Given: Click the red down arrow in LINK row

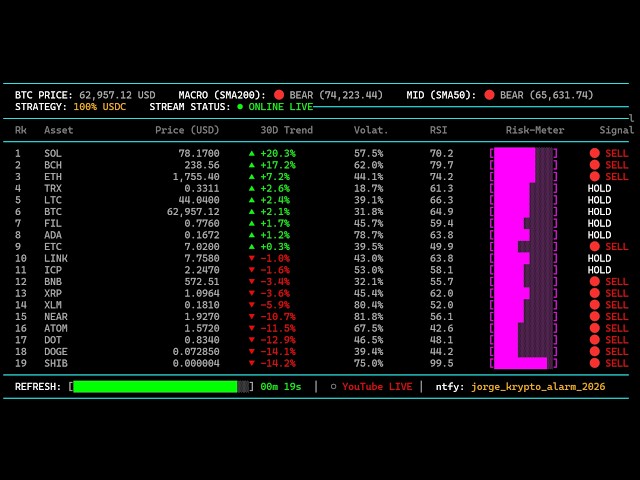Looking at the screenshot, I should coord(252,258).
